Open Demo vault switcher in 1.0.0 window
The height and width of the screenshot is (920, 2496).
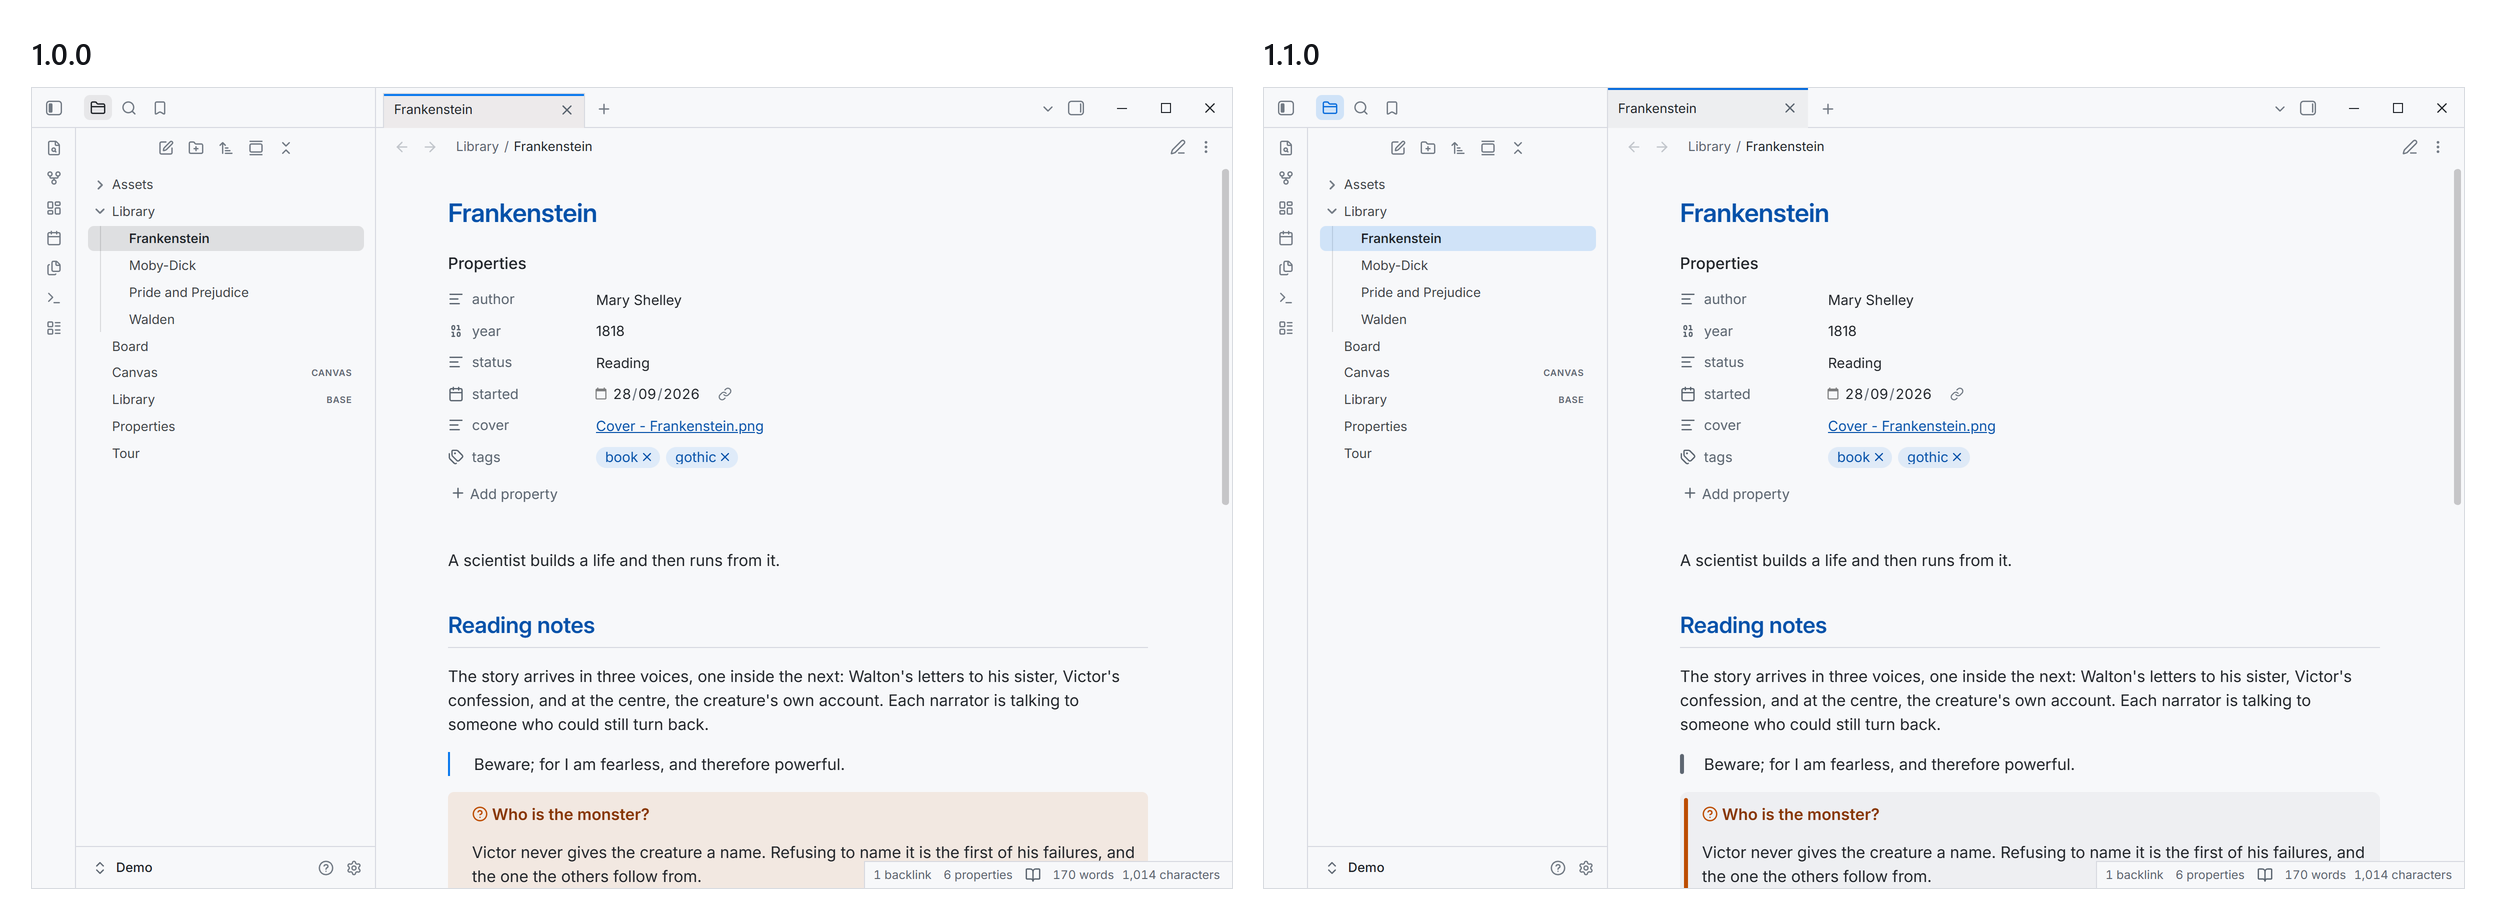[124, 868]
